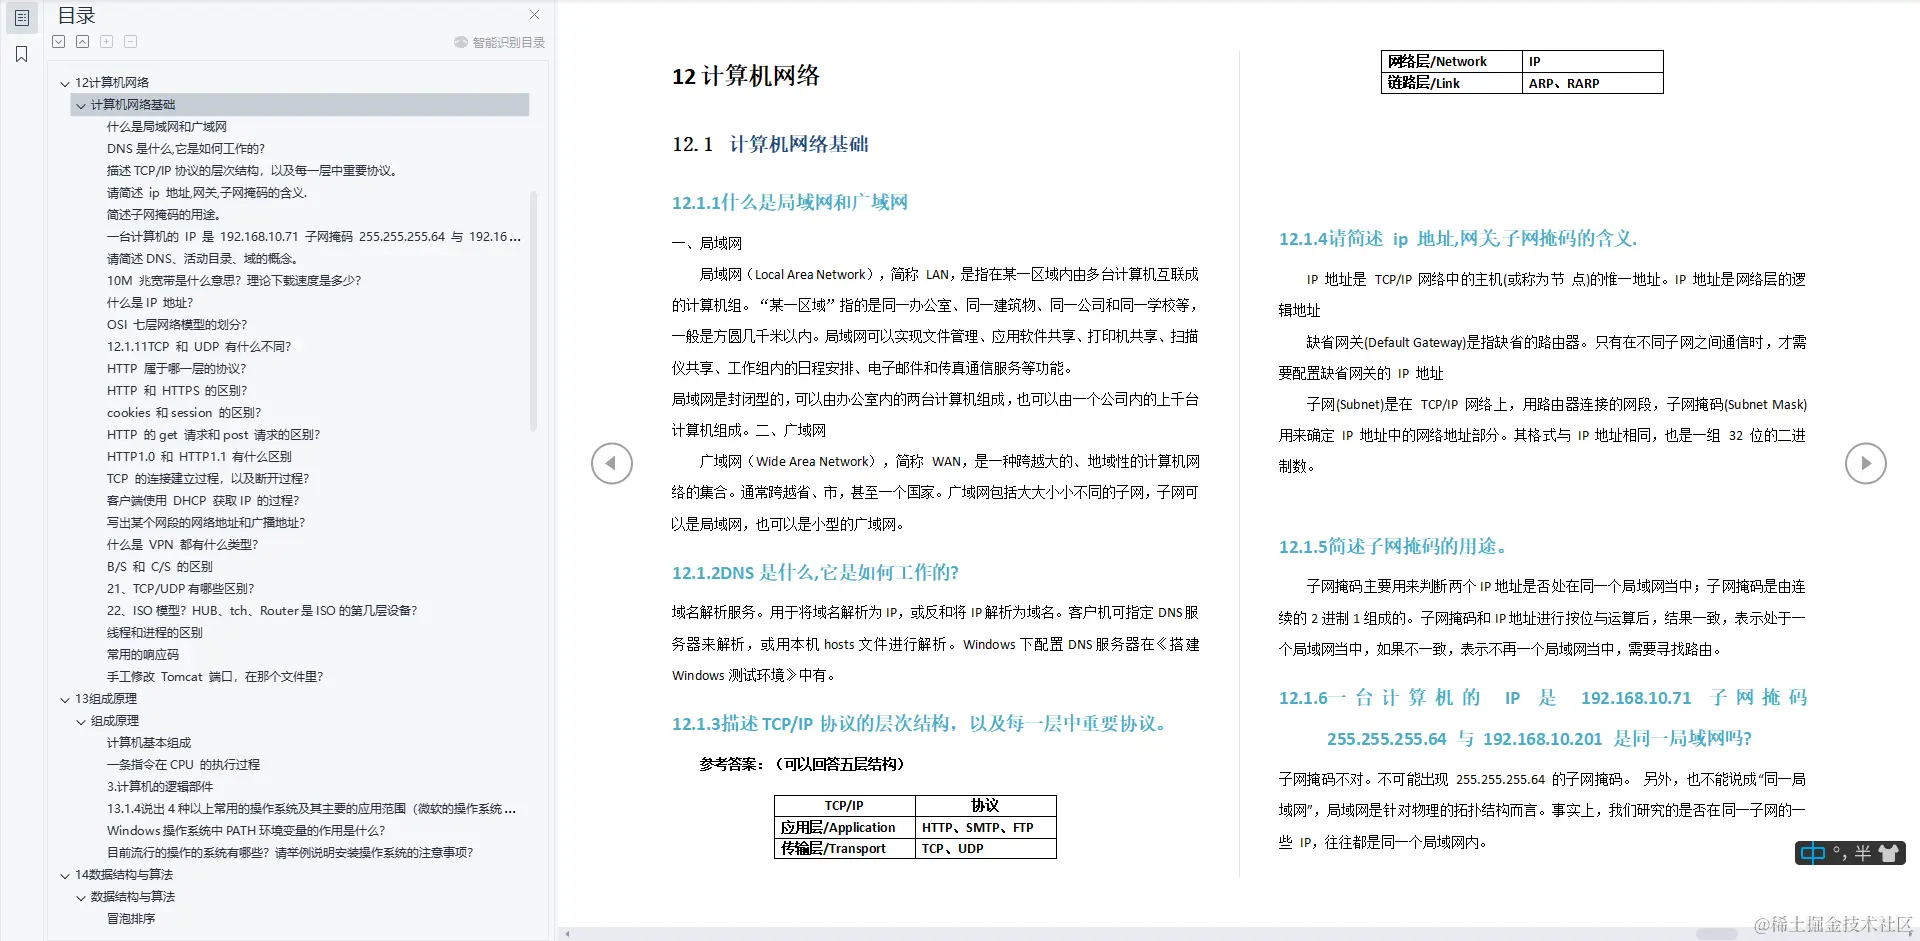Click the horizontal scrollbar left arrow
Viewport: 1920px width, 941px height.
click(x=568, y=934)
